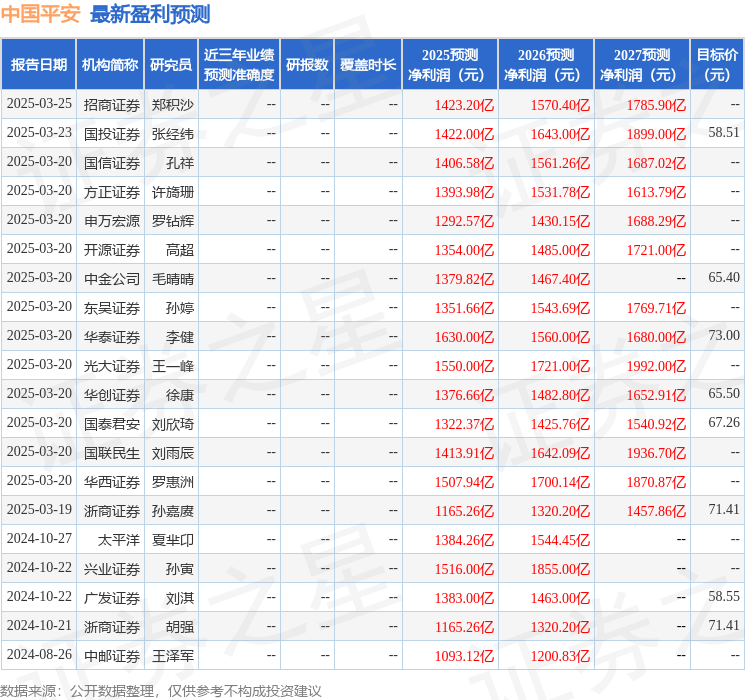This screenshot has width=745, height=700.
Task: Select the 报告日期 column header
Action: pyautogui.click(x=38, y=64)
